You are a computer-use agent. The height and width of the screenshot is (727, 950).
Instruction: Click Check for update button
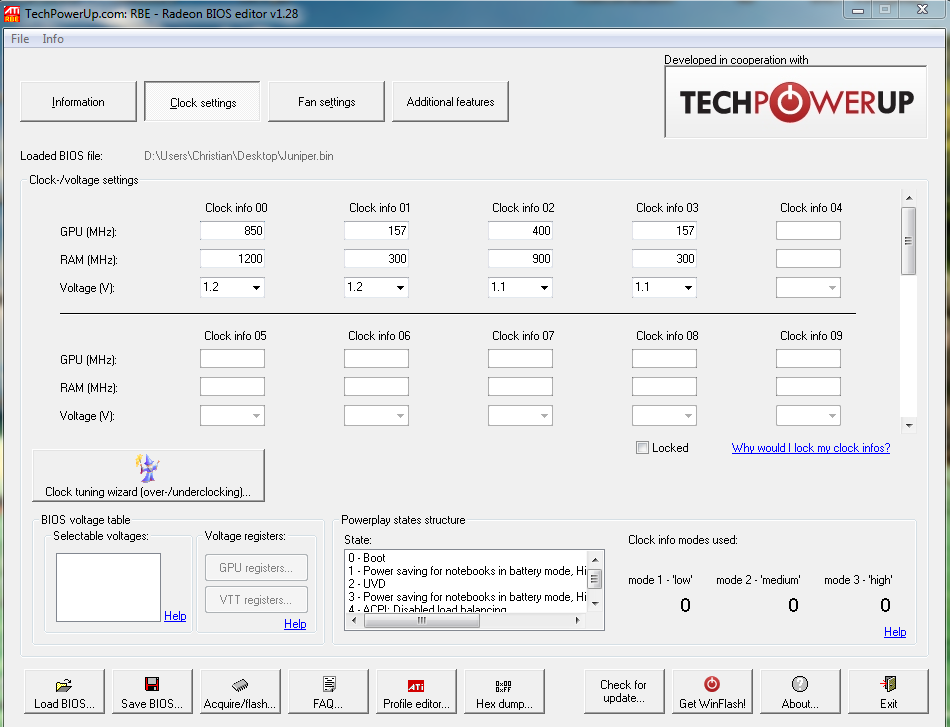(623, 691)
